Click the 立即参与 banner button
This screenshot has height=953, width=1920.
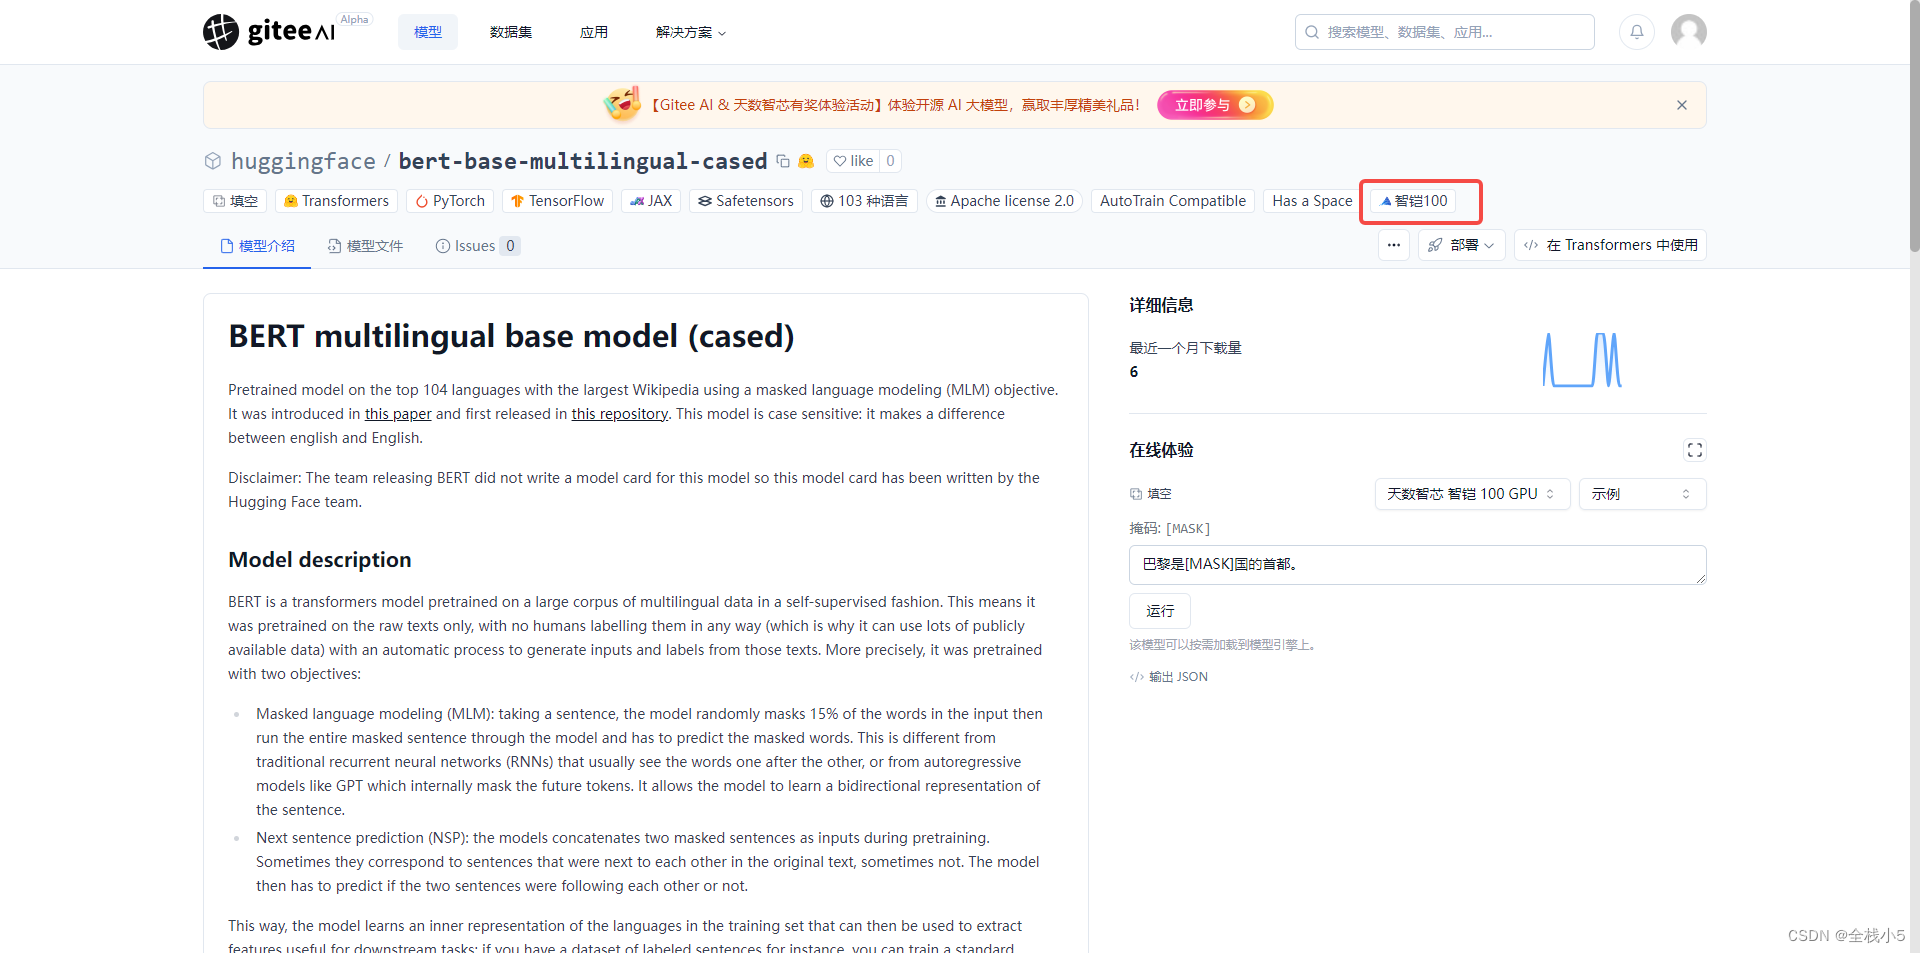(x=1215, y=105)
